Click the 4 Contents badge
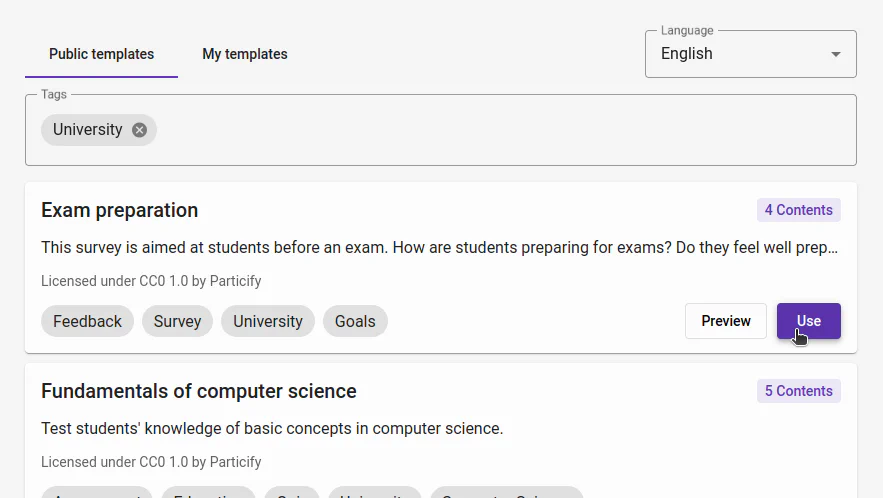This screenshot has height=498, width=883. (798, 210)
